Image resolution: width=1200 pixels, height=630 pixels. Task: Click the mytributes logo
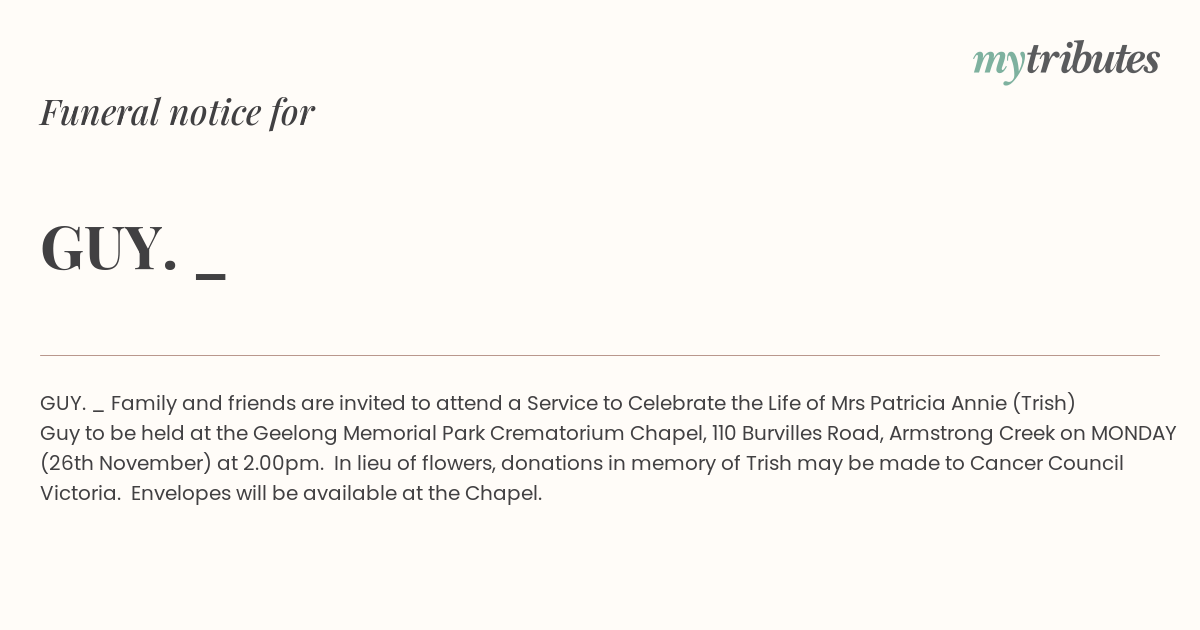click(x=1066, y=61)
